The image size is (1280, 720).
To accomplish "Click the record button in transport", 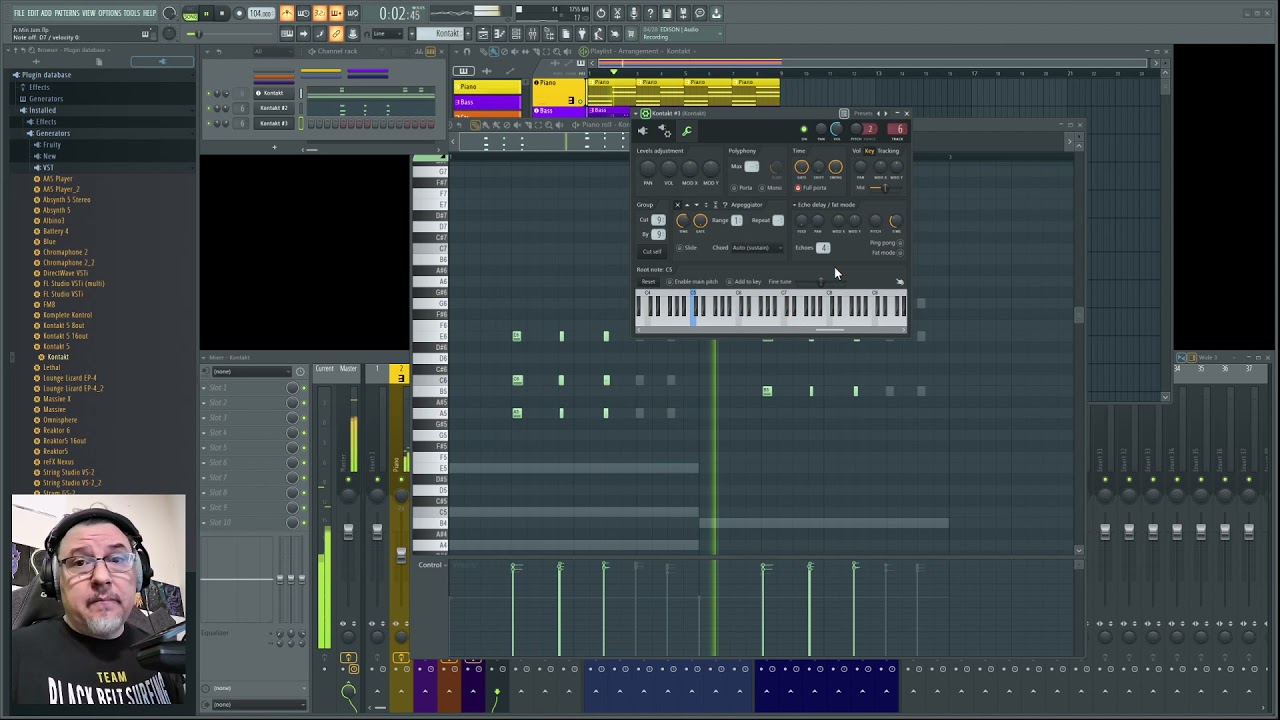I will (x=240, y=13).
